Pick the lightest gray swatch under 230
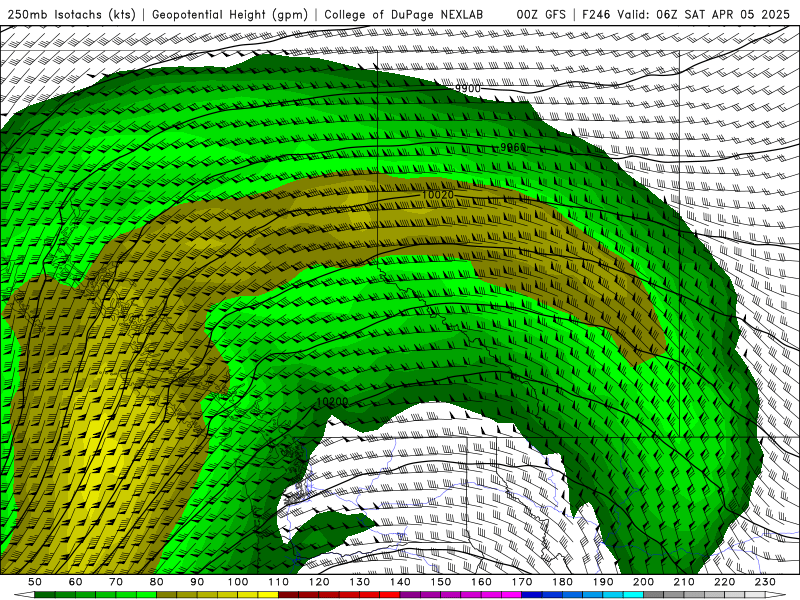The image size is (800, 600). click(x=755, y=594)
